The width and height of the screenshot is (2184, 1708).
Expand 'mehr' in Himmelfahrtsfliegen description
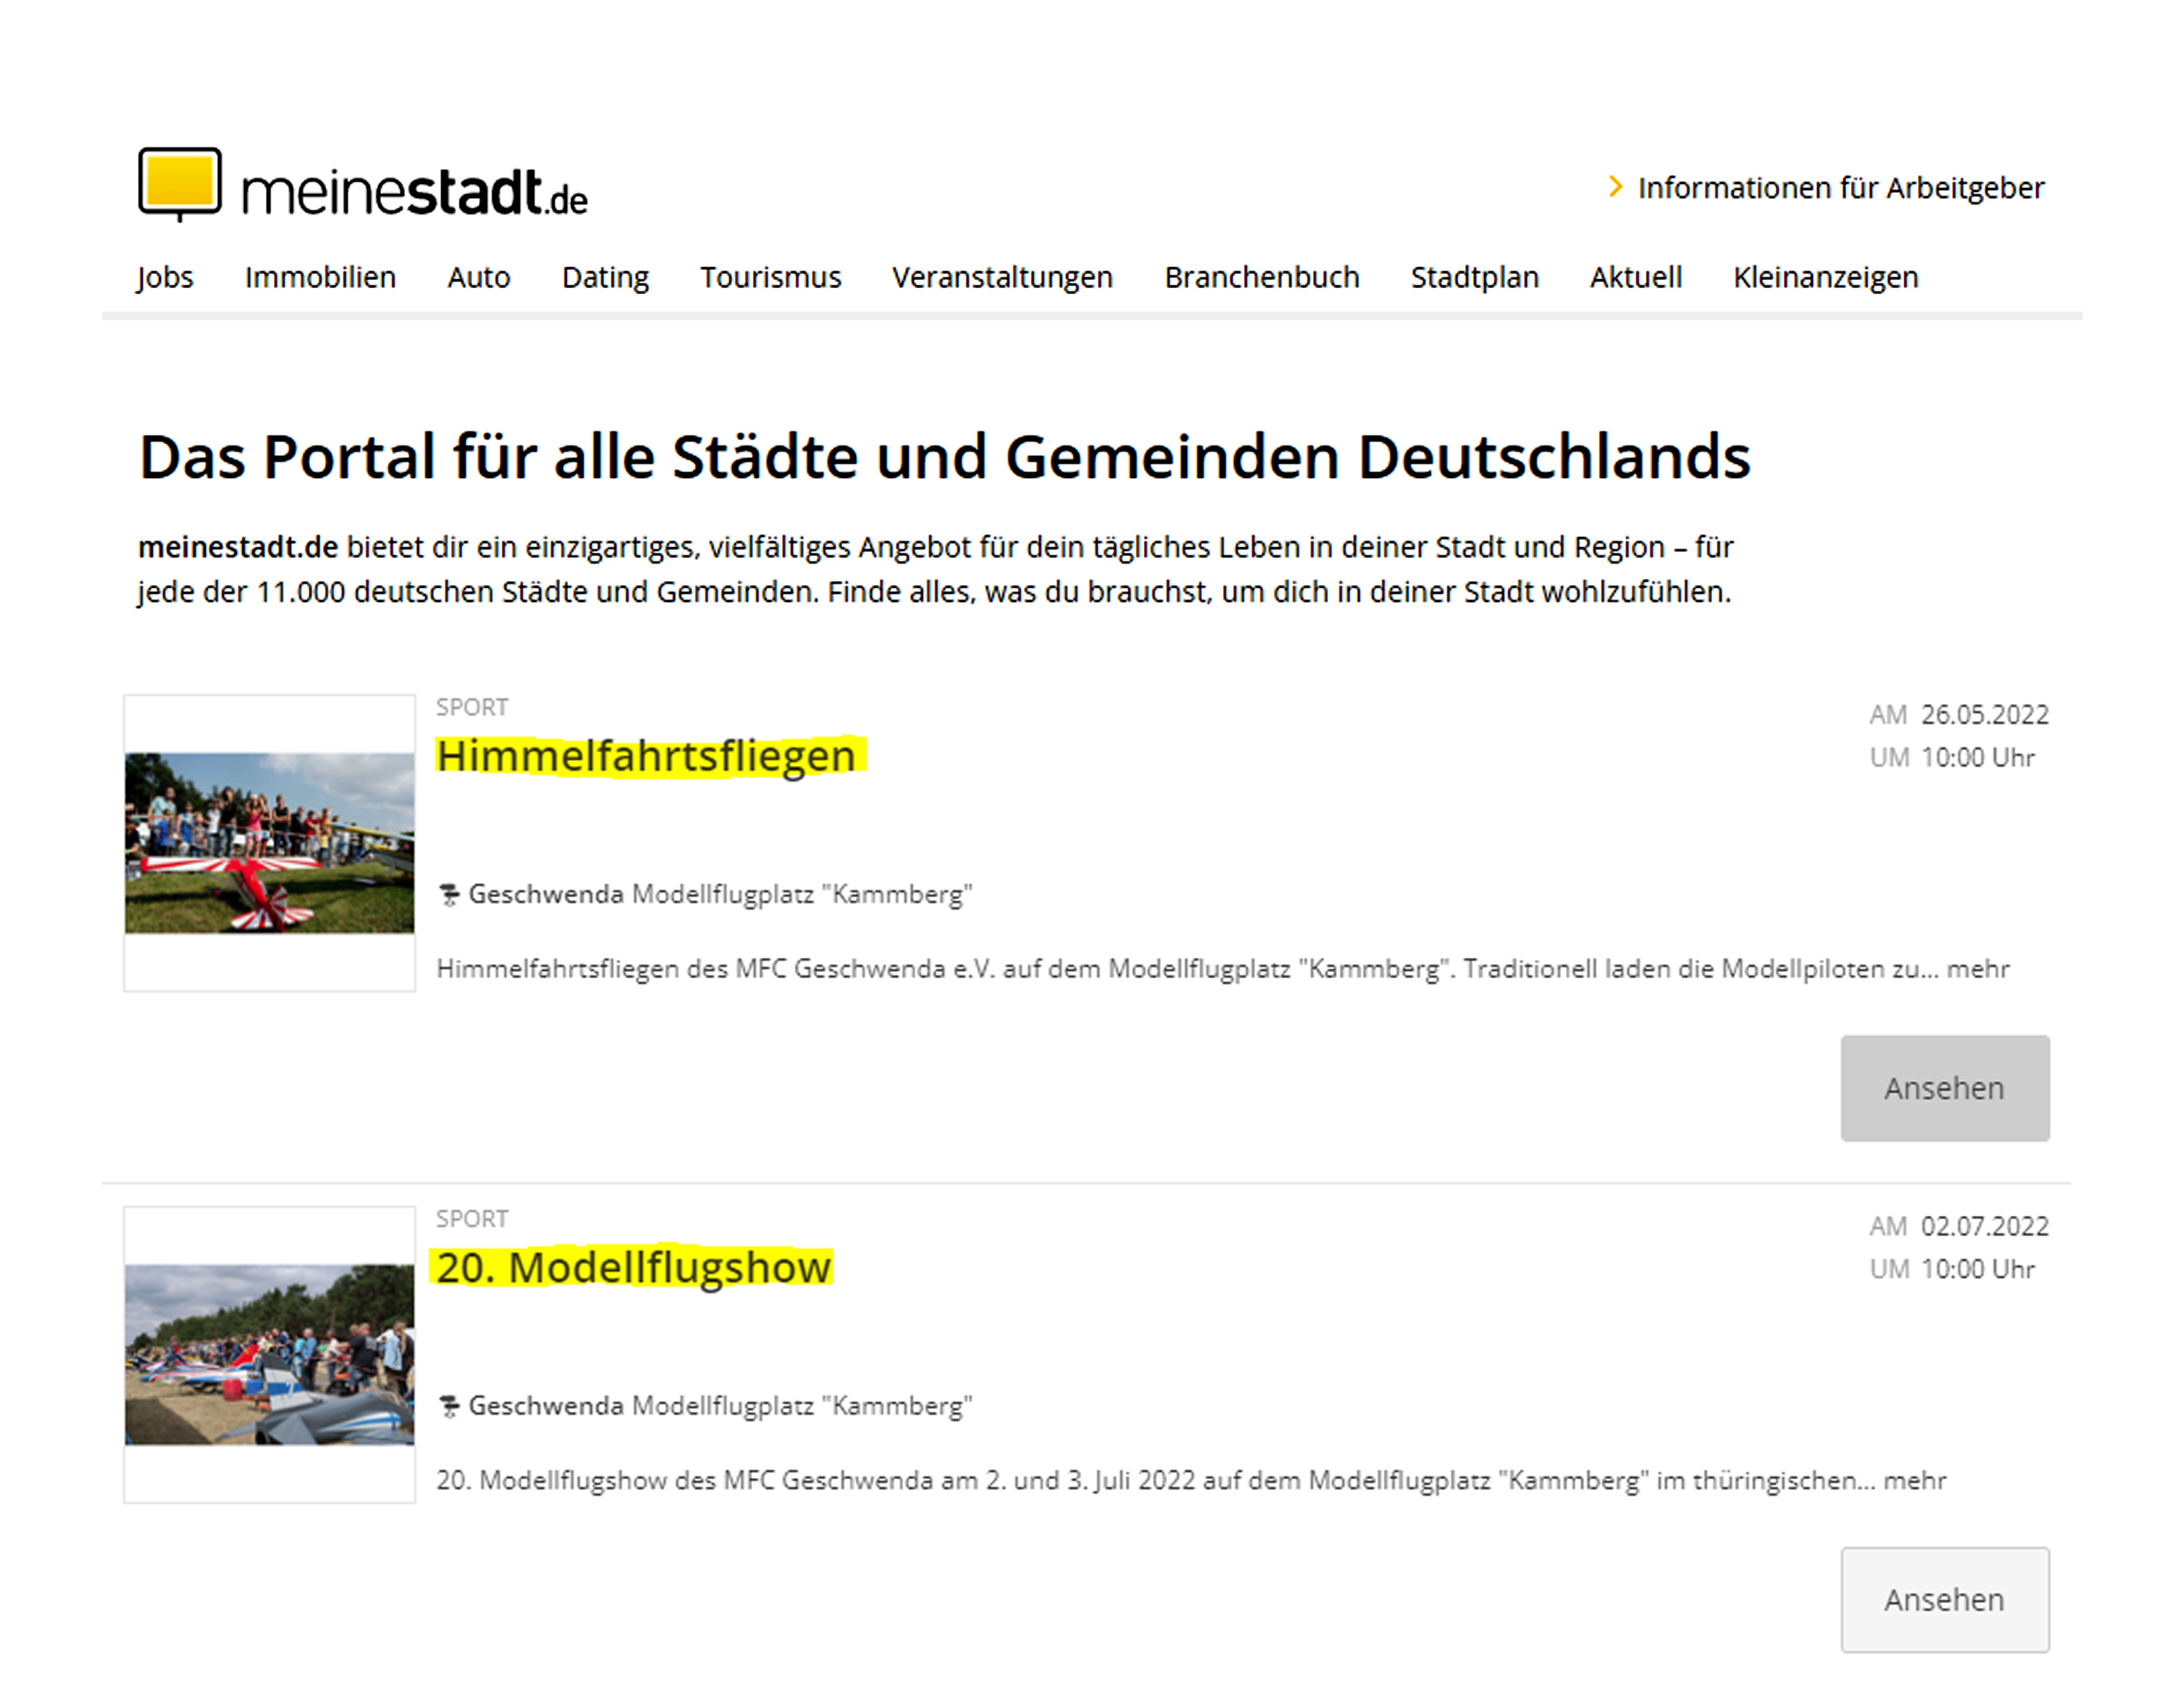1977,969
